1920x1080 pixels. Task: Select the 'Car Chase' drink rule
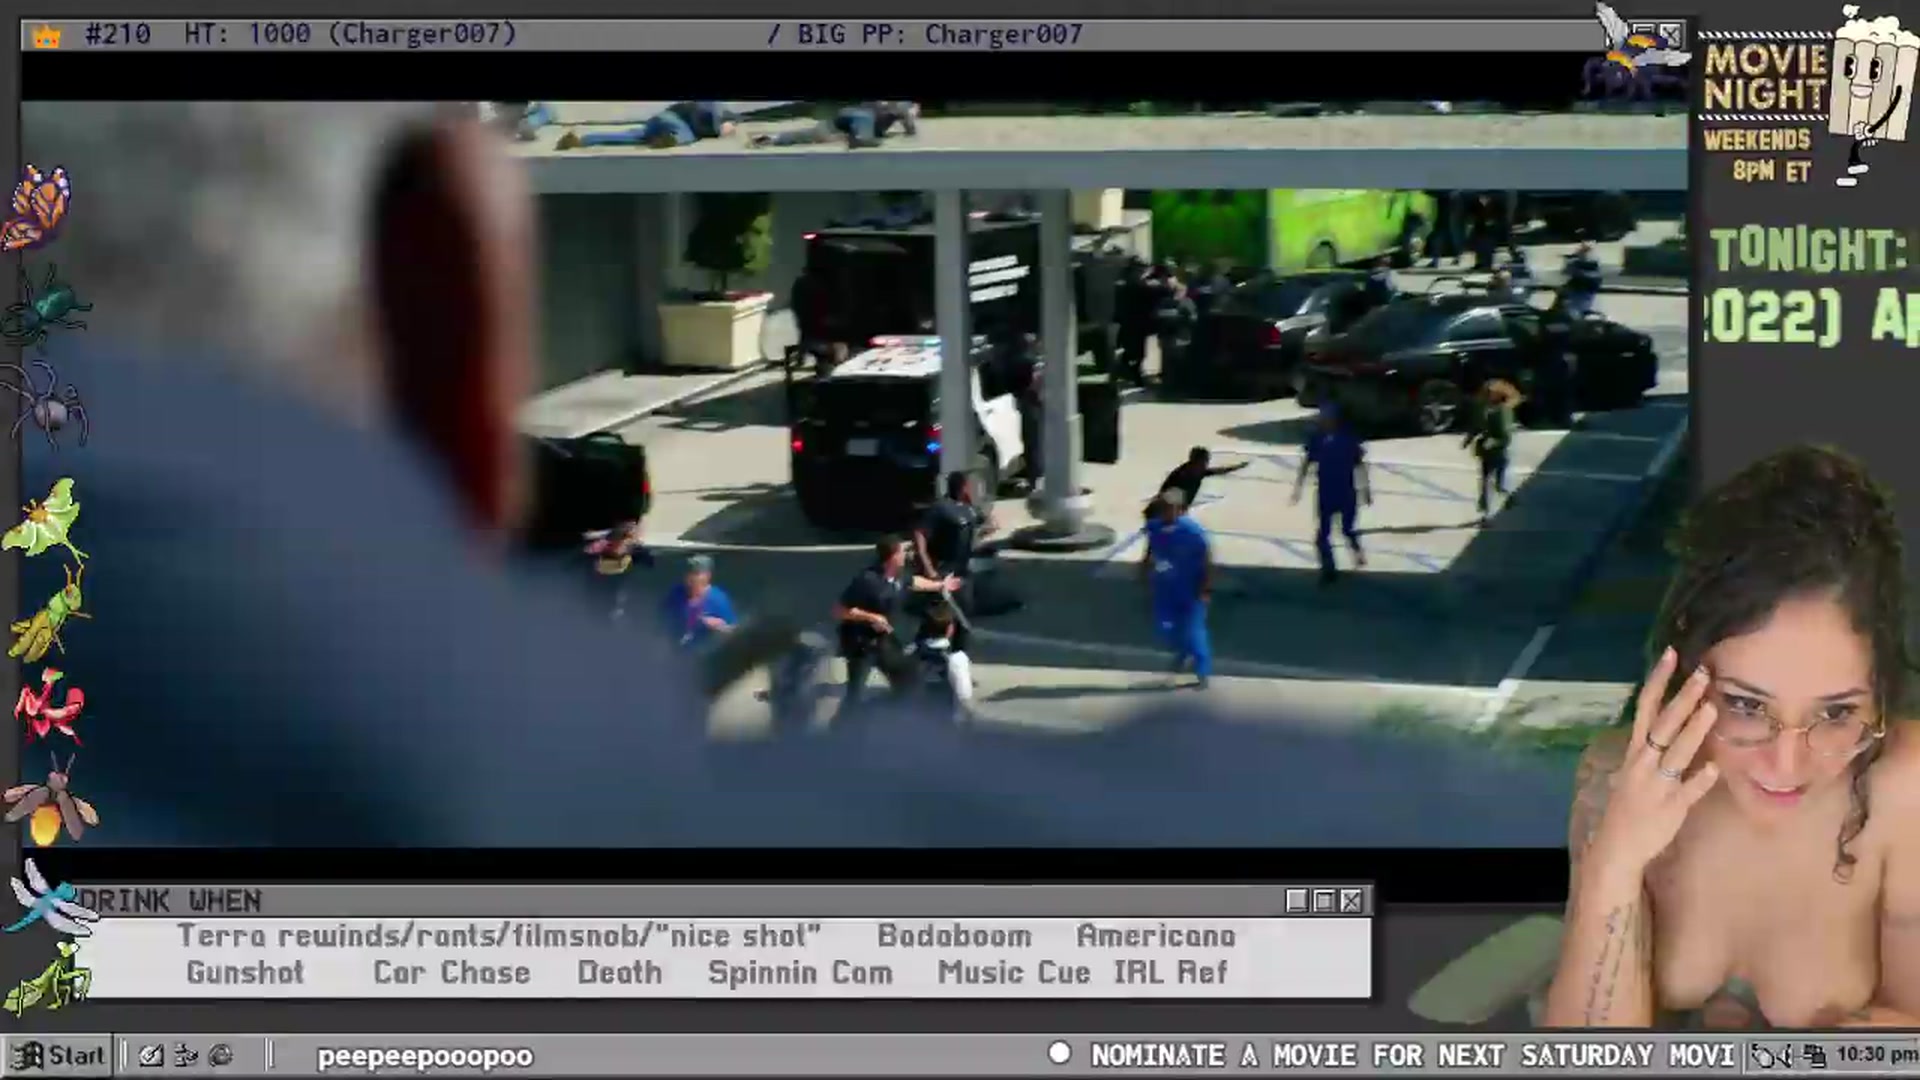(451, 973)
